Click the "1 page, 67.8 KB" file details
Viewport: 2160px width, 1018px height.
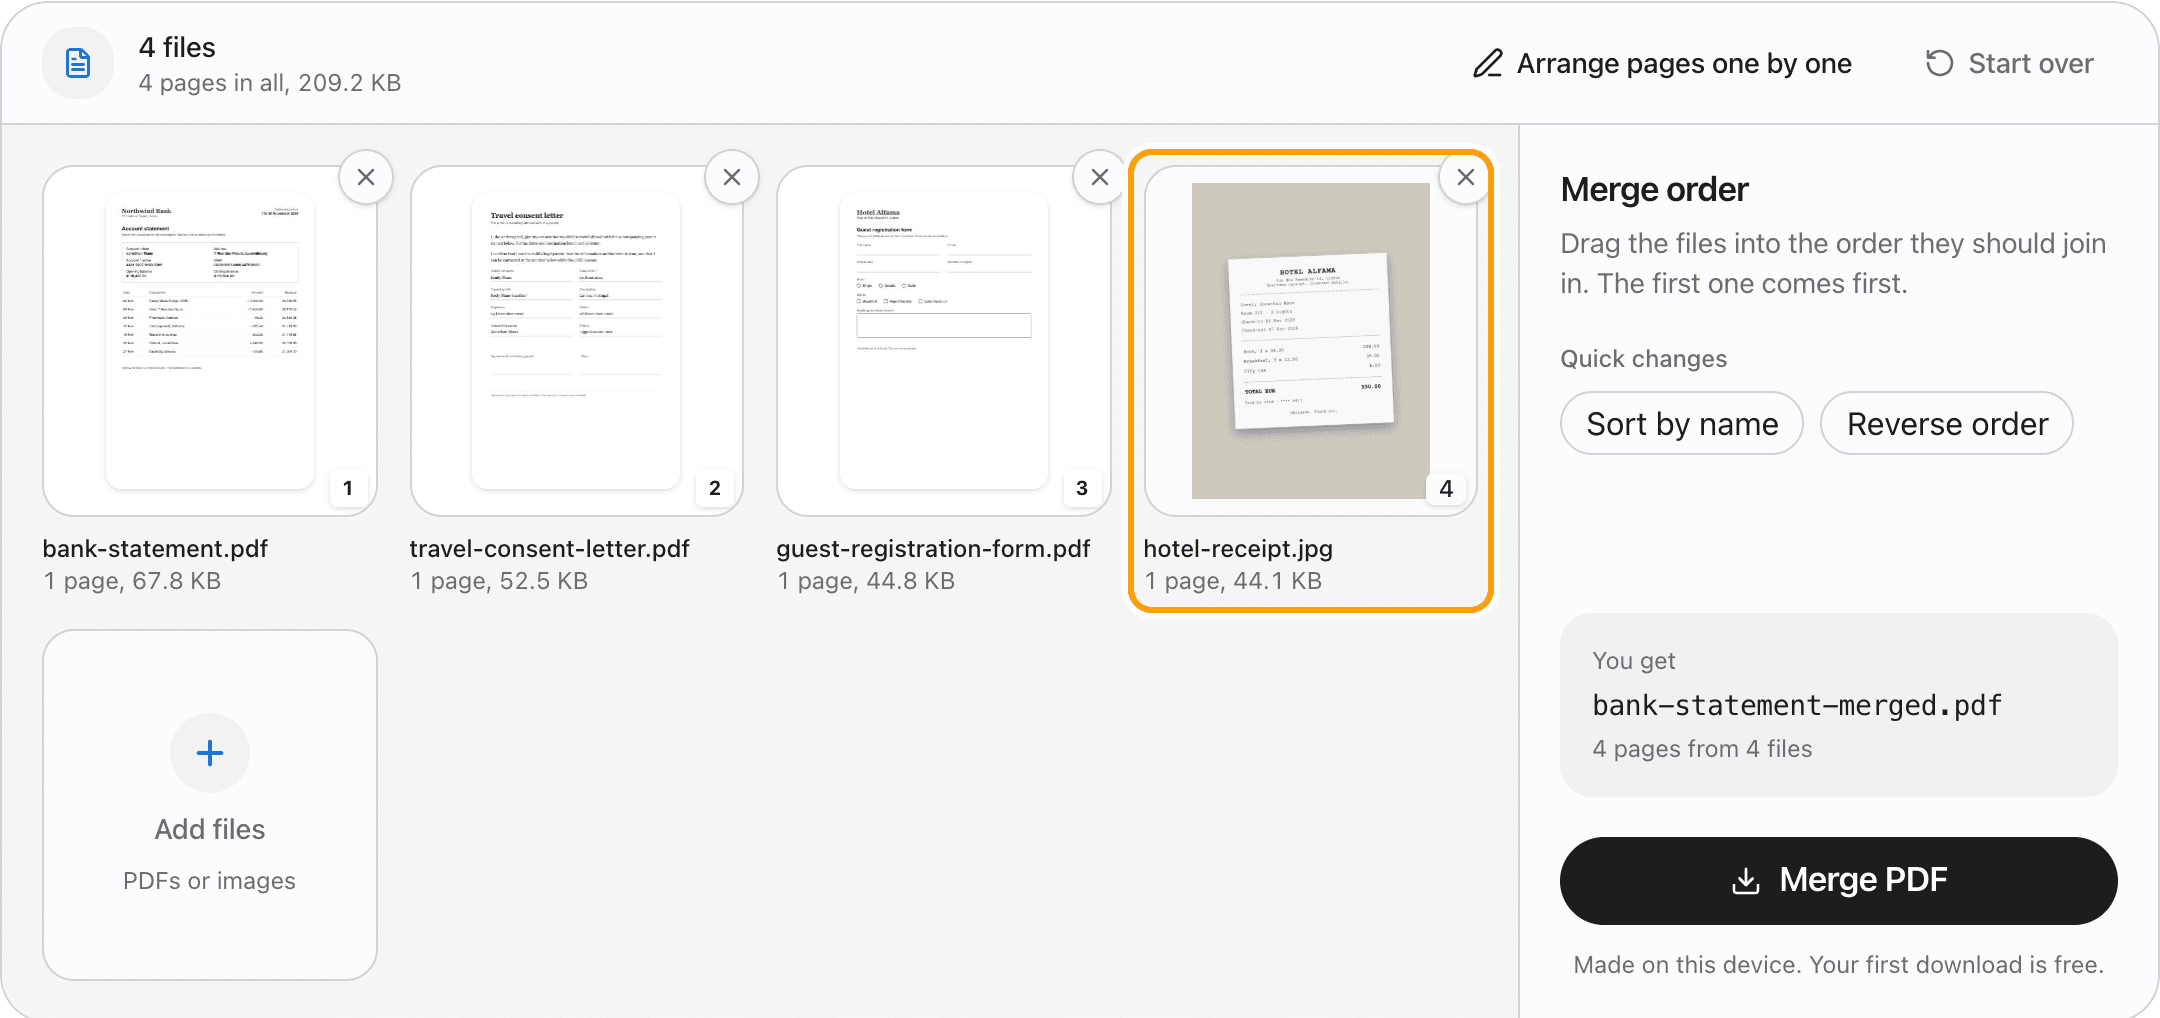(x=132, y=581)
